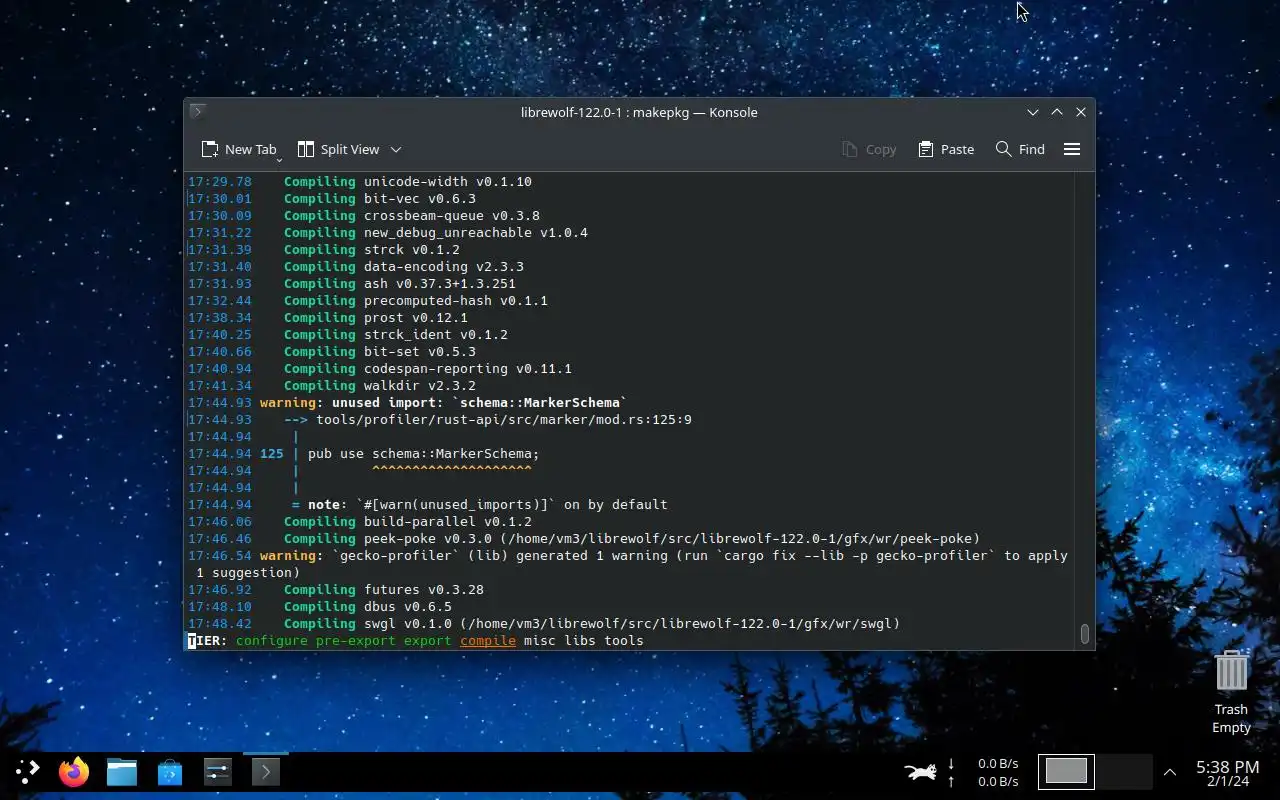Image resolution: width=1280 pixels, height=800 pixels.
Task: Open a New Tab in Konsole
Action: [x=238, y=149]
